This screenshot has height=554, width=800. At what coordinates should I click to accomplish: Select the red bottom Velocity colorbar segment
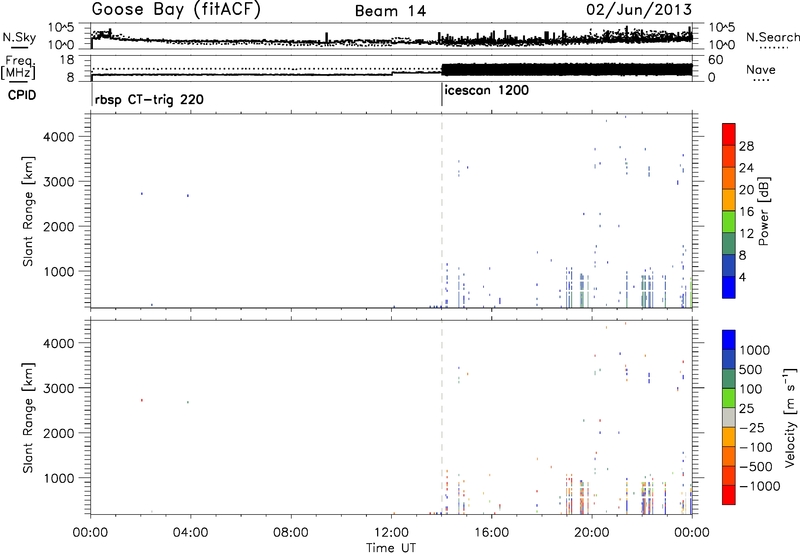point(729,495)
